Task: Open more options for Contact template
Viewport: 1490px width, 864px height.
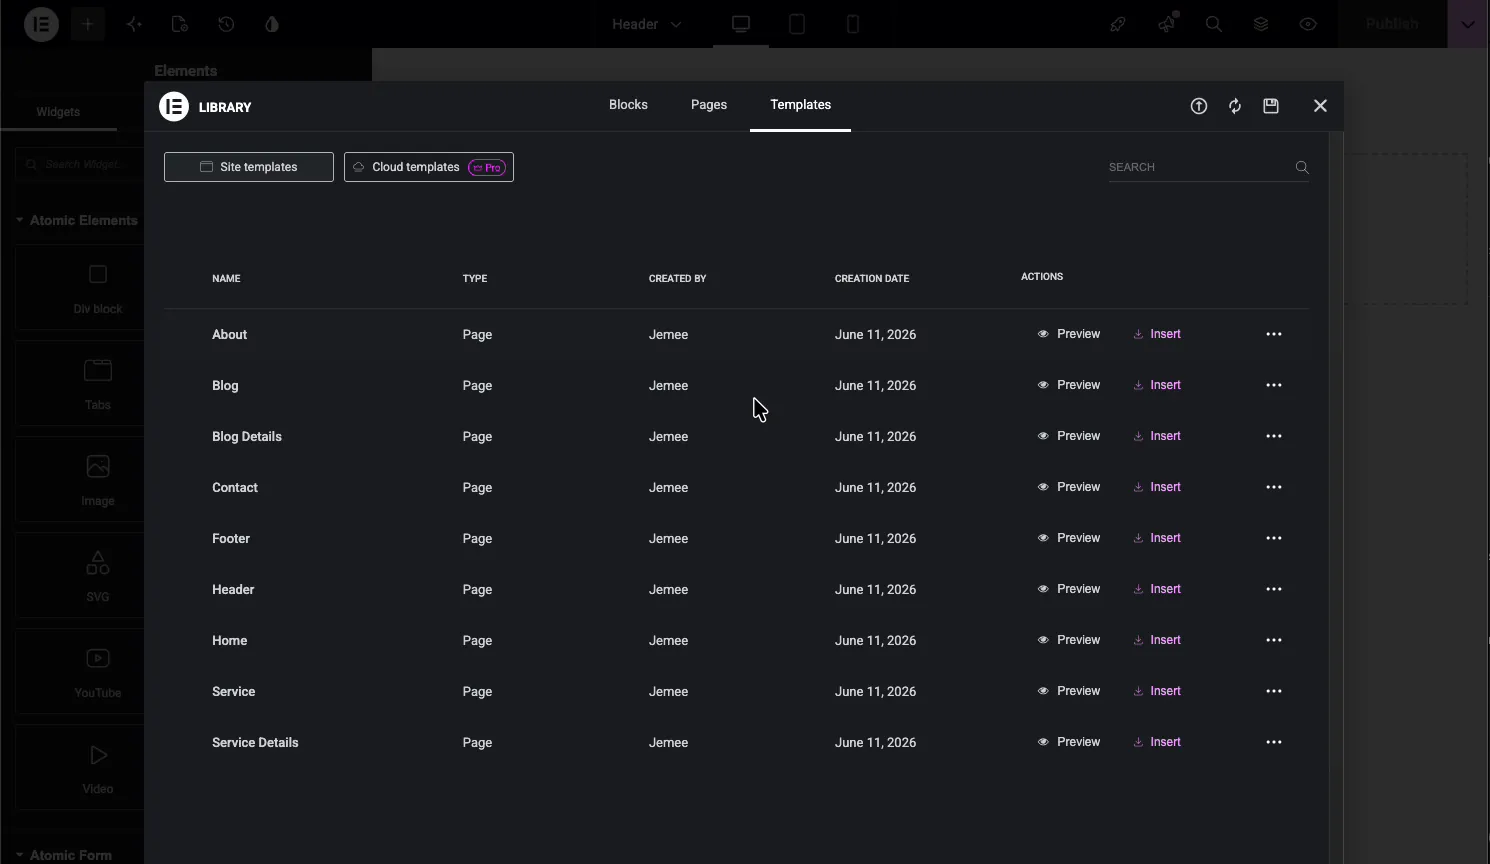Action: click(x=1274, y=487)
